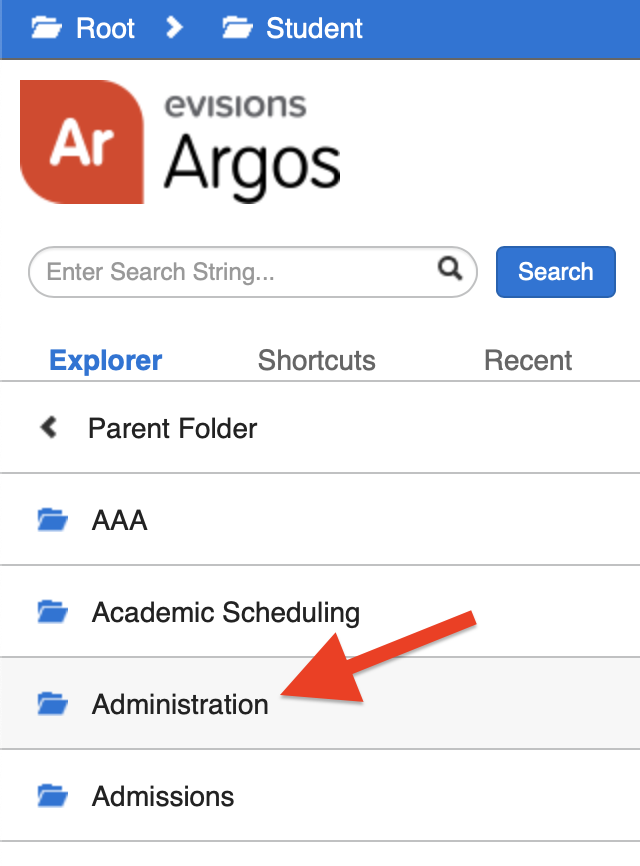Expand the breadcrumb chevron after Root
640x866 pixels.
175,28
